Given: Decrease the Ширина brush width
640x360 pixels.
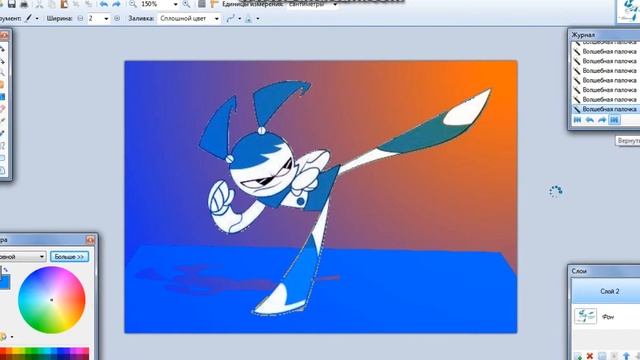Looking at the screenshot, I should [80, 18].
